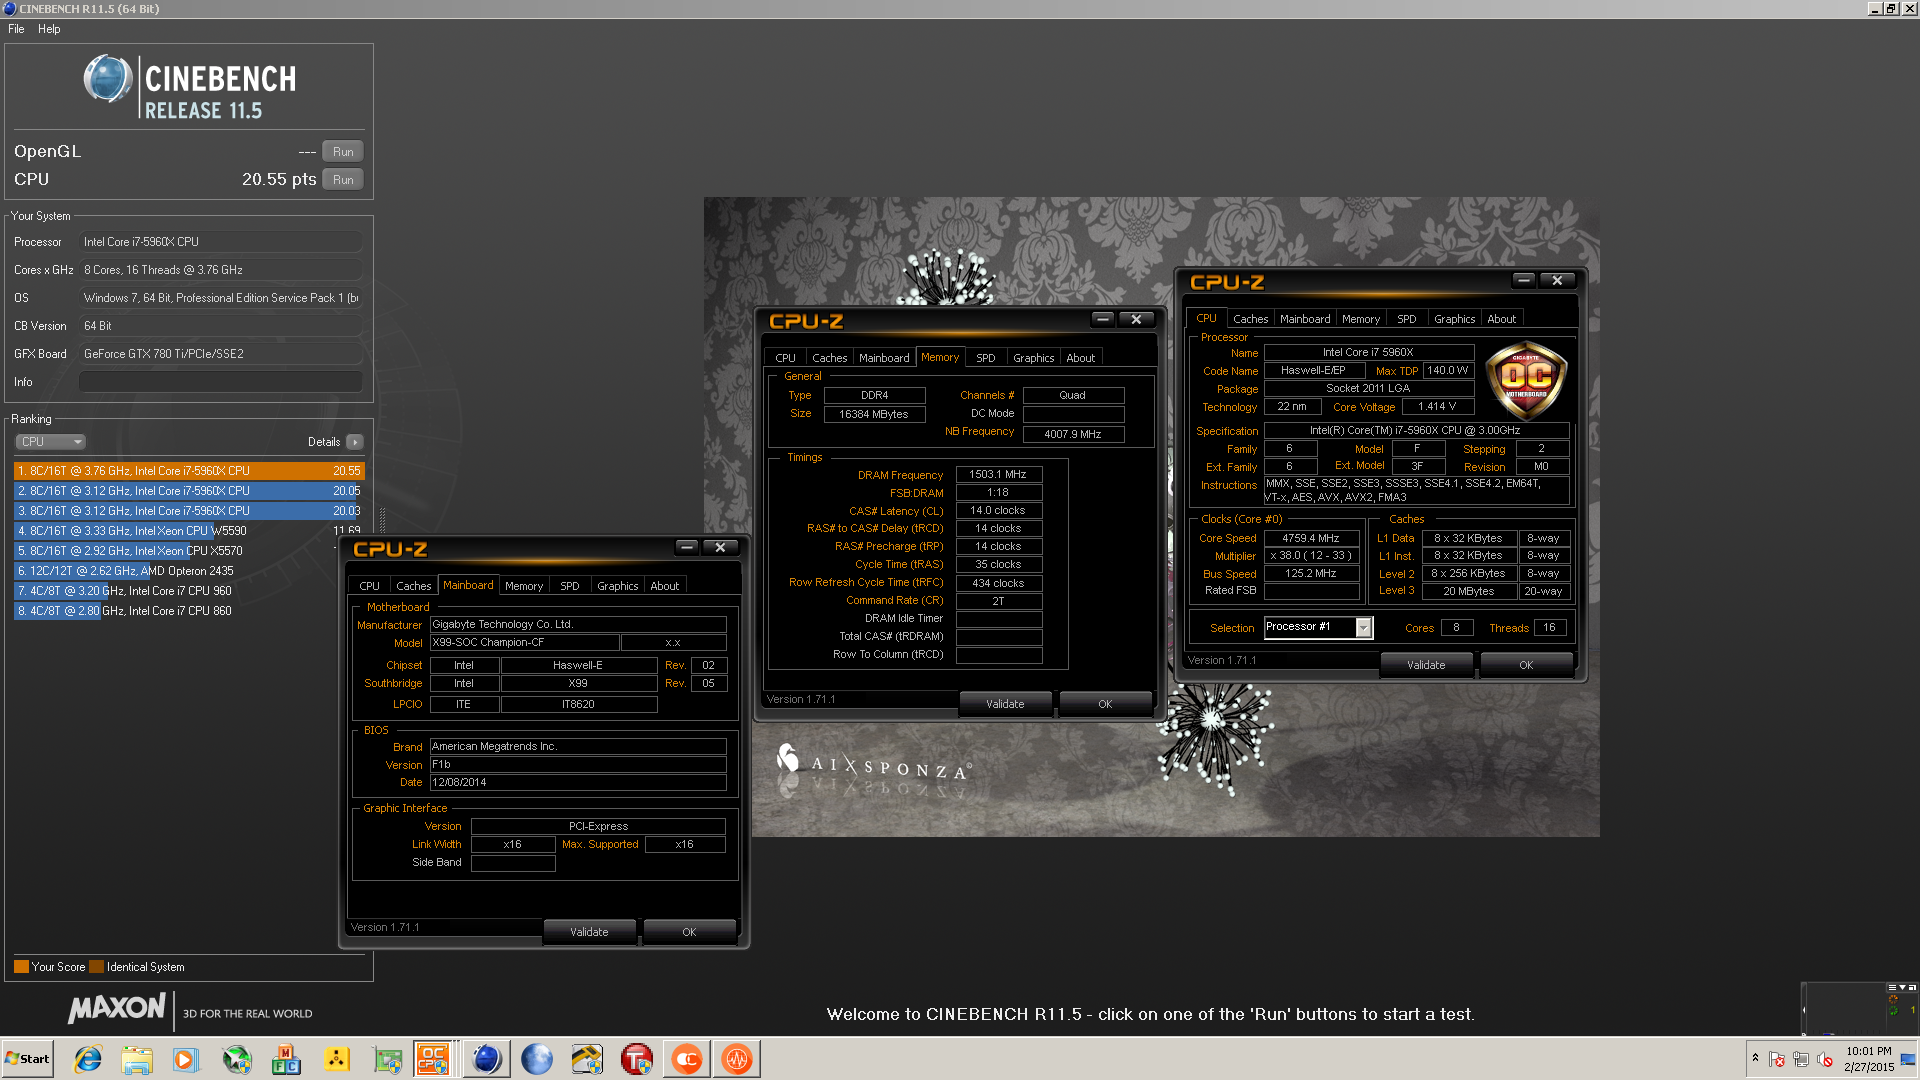Open Memory tab in the processor CPU-Z window
Viewport: 1920px width, 1080px height.
(x=1360, y=319)
